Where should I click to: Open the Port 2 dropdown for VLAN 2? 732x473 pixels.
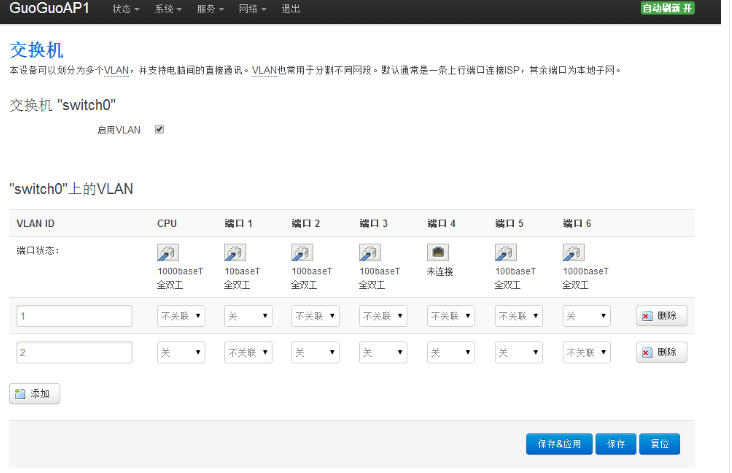tap(316, 353)
